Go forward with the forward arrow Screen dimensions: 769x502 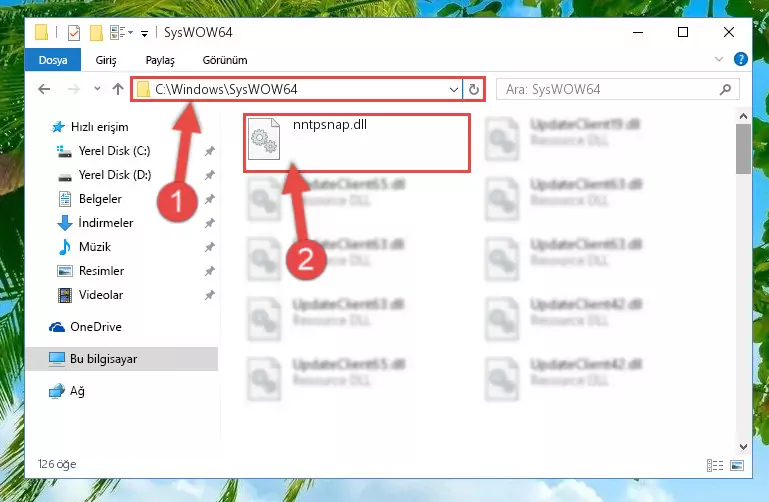pos(74,89)
